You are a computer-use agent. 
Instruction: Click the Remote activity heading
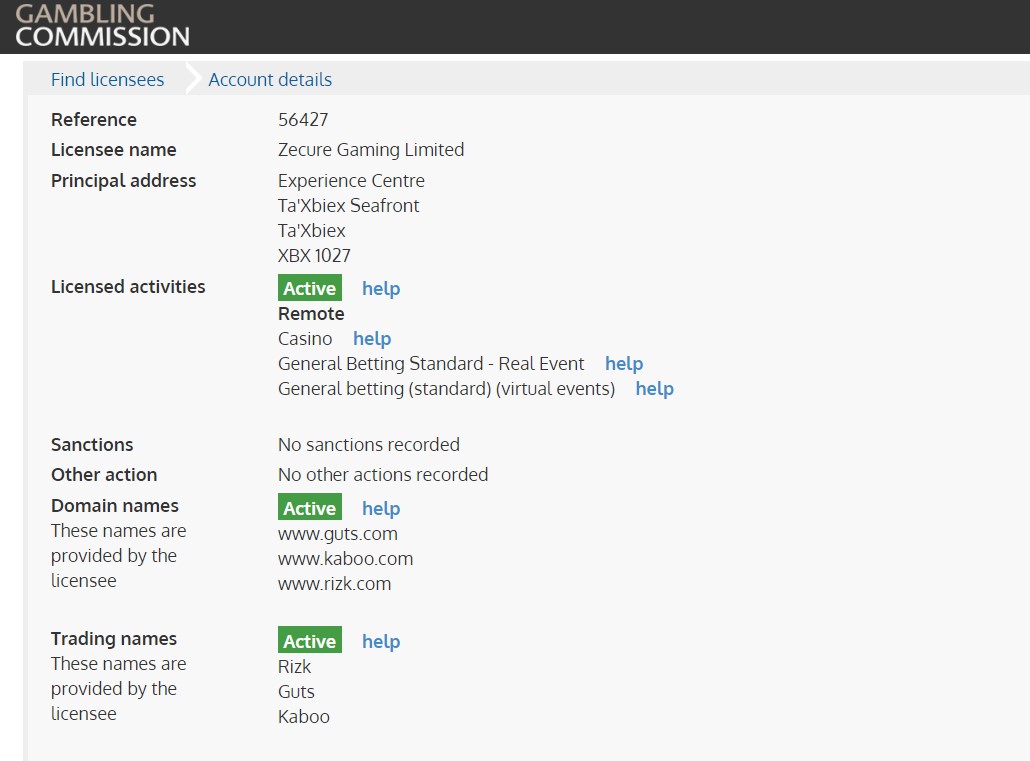(x=311, y=313)
